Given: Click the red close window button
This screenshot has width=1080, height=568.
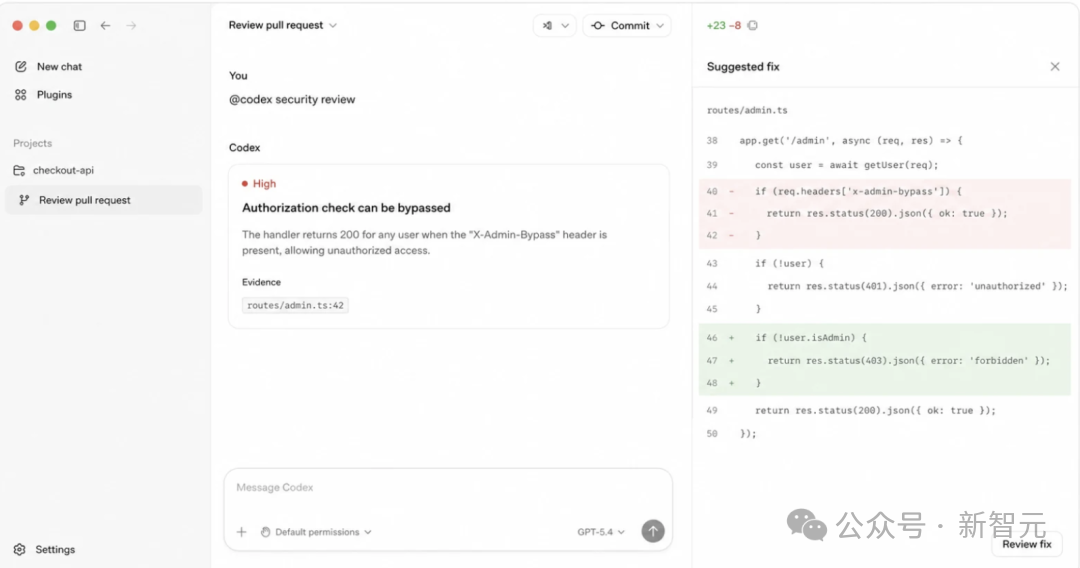Looking at the screenshot, I should [x=18, y=25].
